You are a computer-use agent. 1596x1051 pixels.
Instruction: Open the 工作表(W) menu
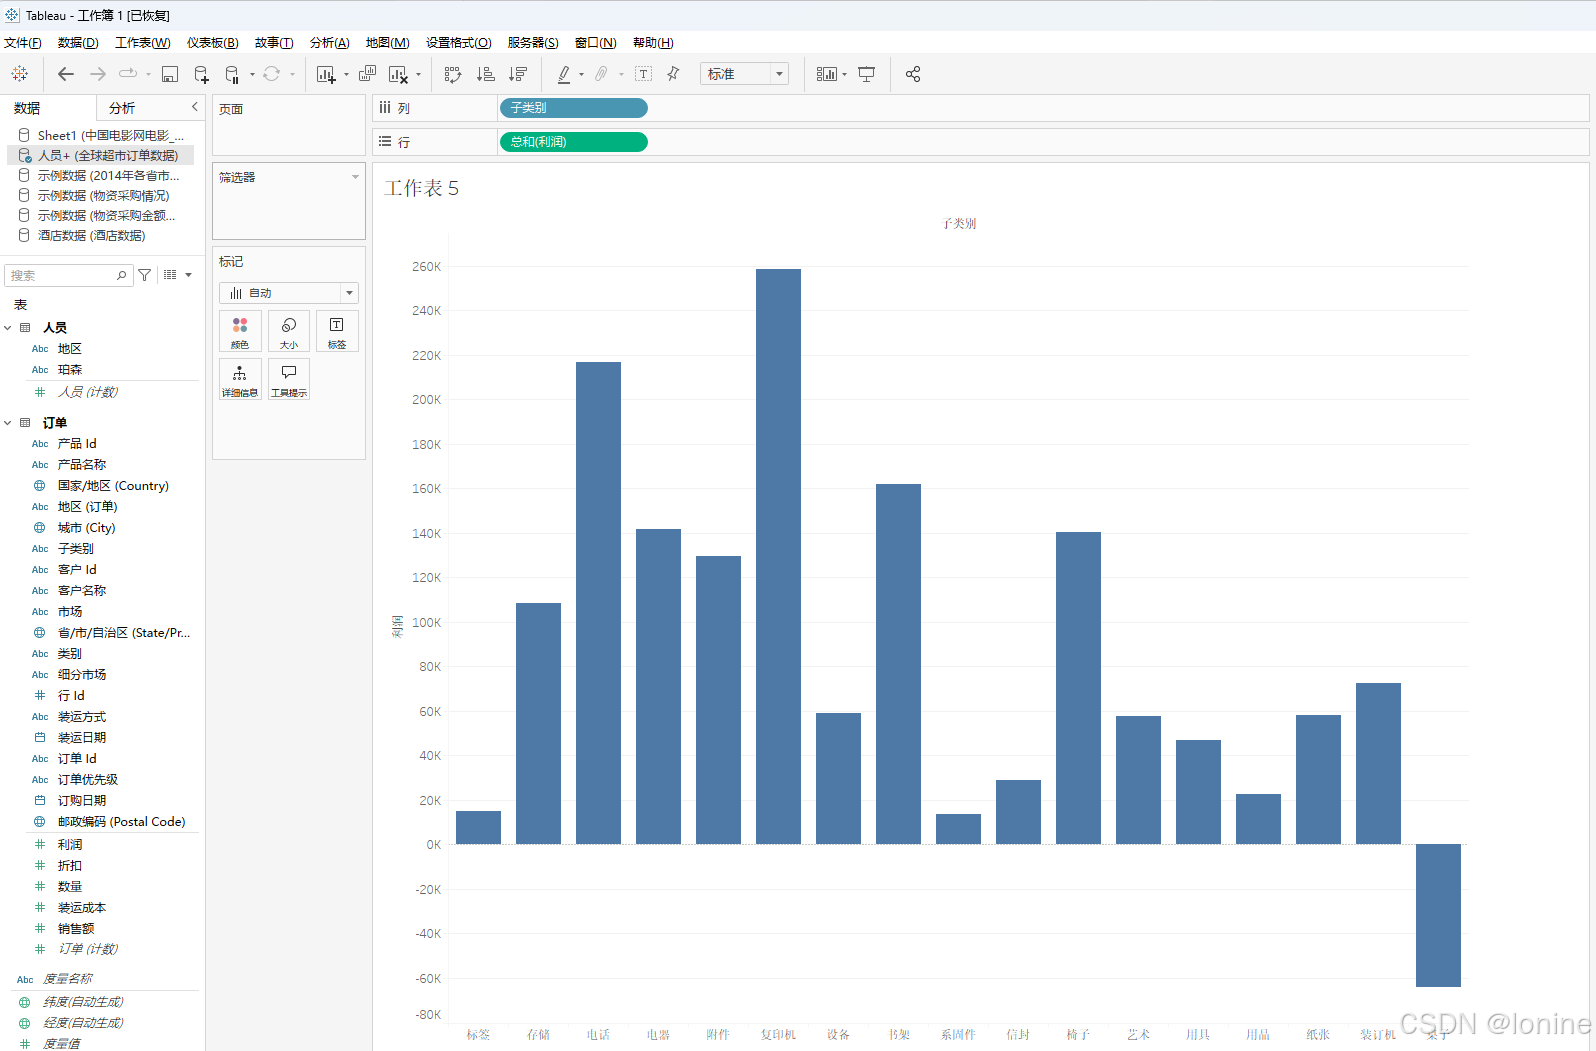pyautogui.click(x=143, y=43)
